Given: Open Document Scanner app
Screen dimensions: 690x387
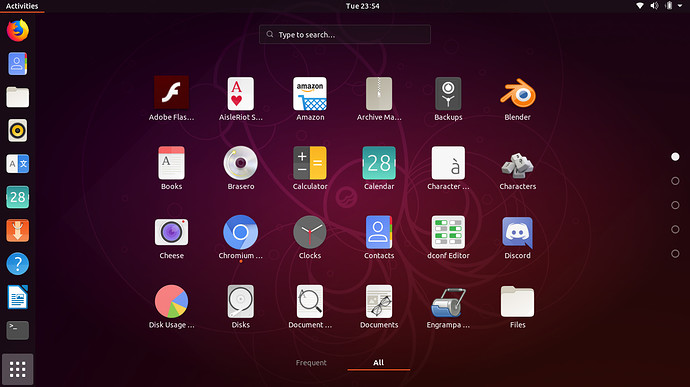Looking at the screenshot, I should [x=310, y=301].
